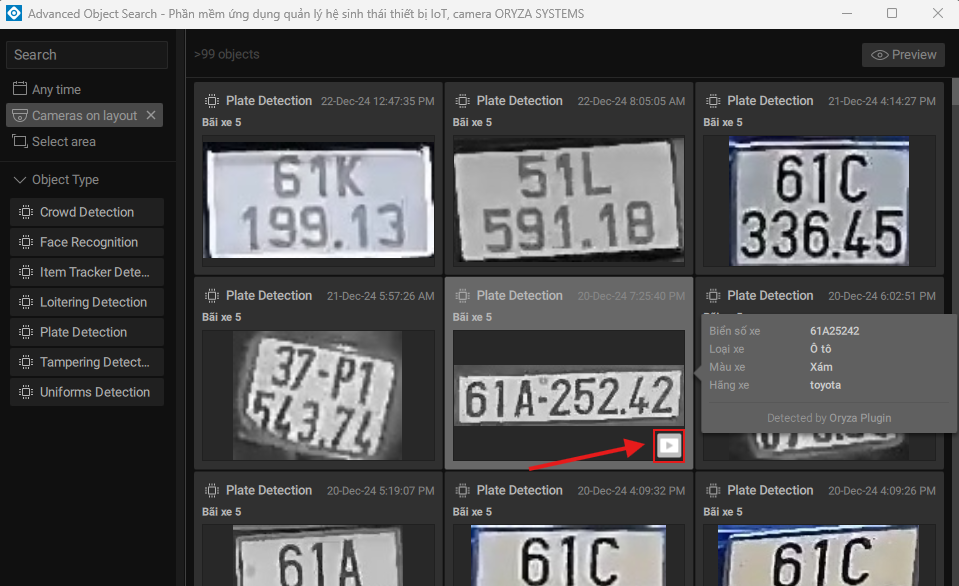This screenshot has width=959, height=586.
Task: Click the timestamp 22-Dec-24 8:05:05 AM
Action: coord(631,102)
